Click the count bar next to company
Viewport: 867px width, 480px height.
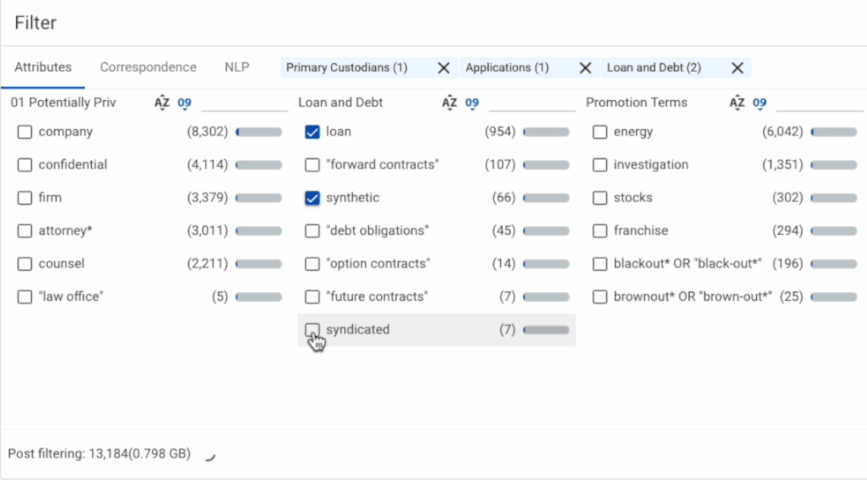point(258,132)
